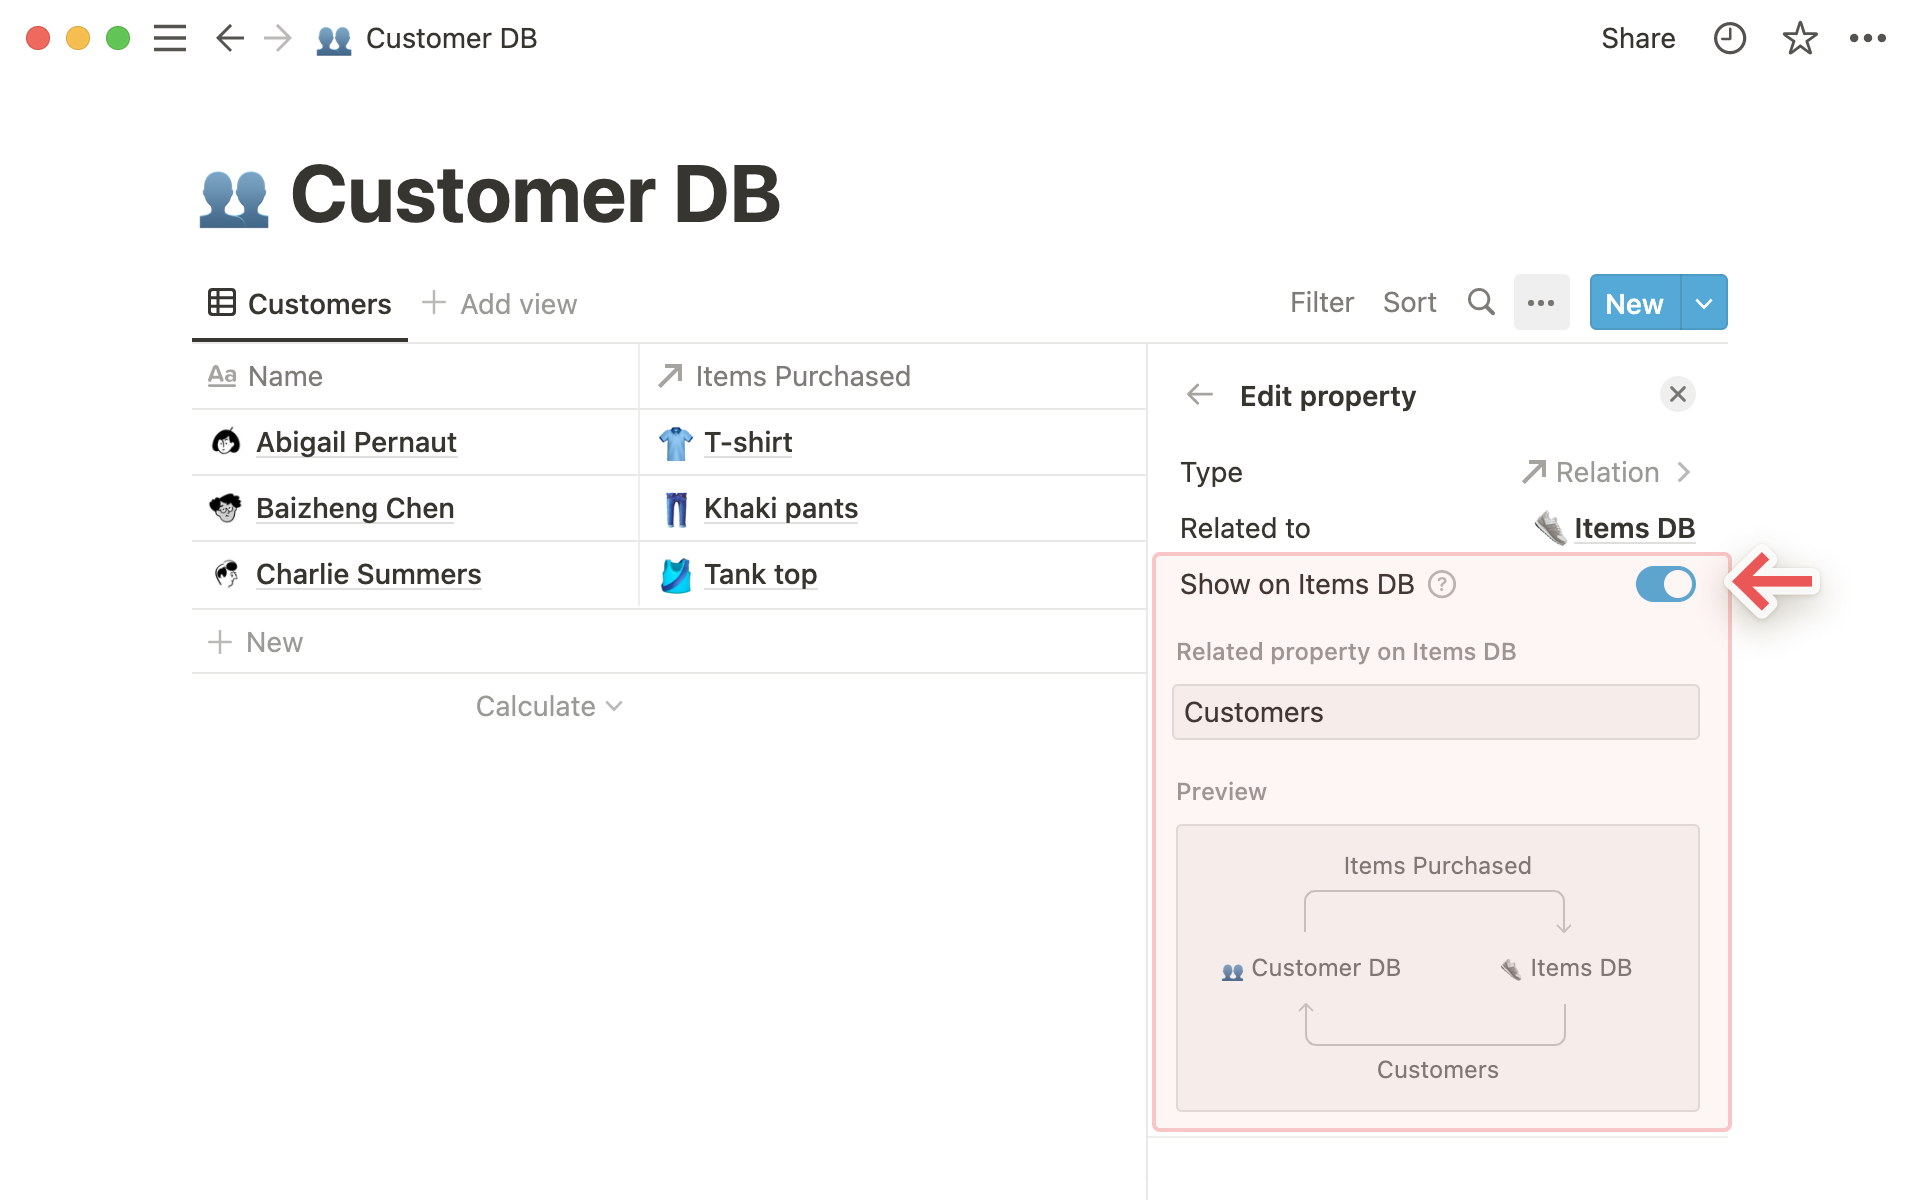Select Add view tab option

coord(500,303)
